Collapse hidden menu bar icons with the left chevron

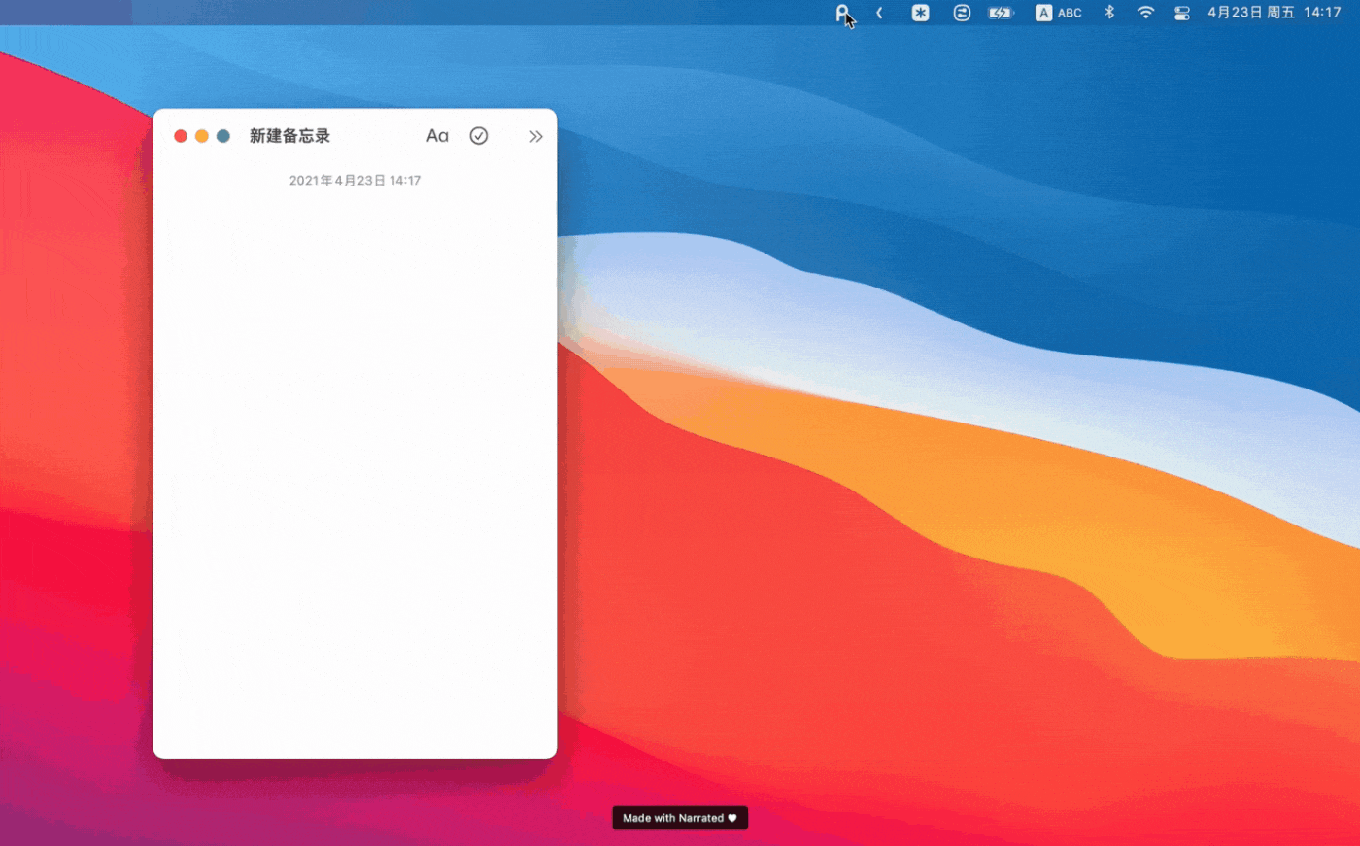click(x=878, y=13)
